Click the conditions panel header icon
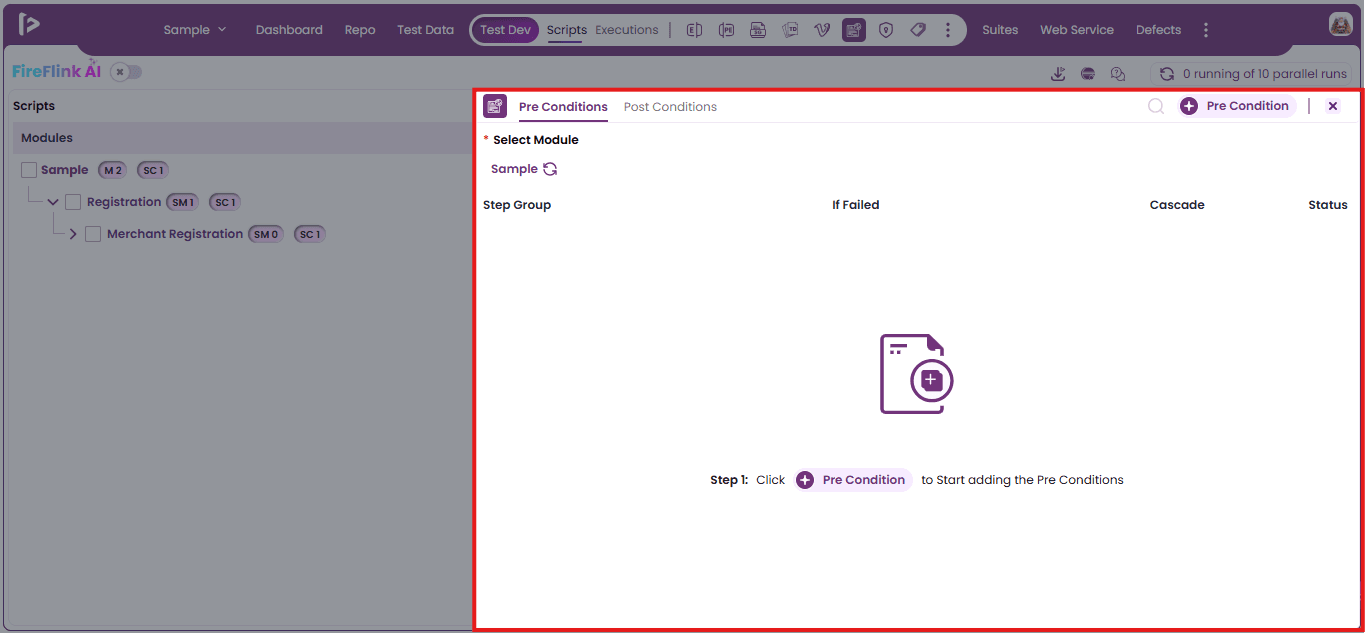This screenshot has height=633, width=1365. [x=495, y=106]
